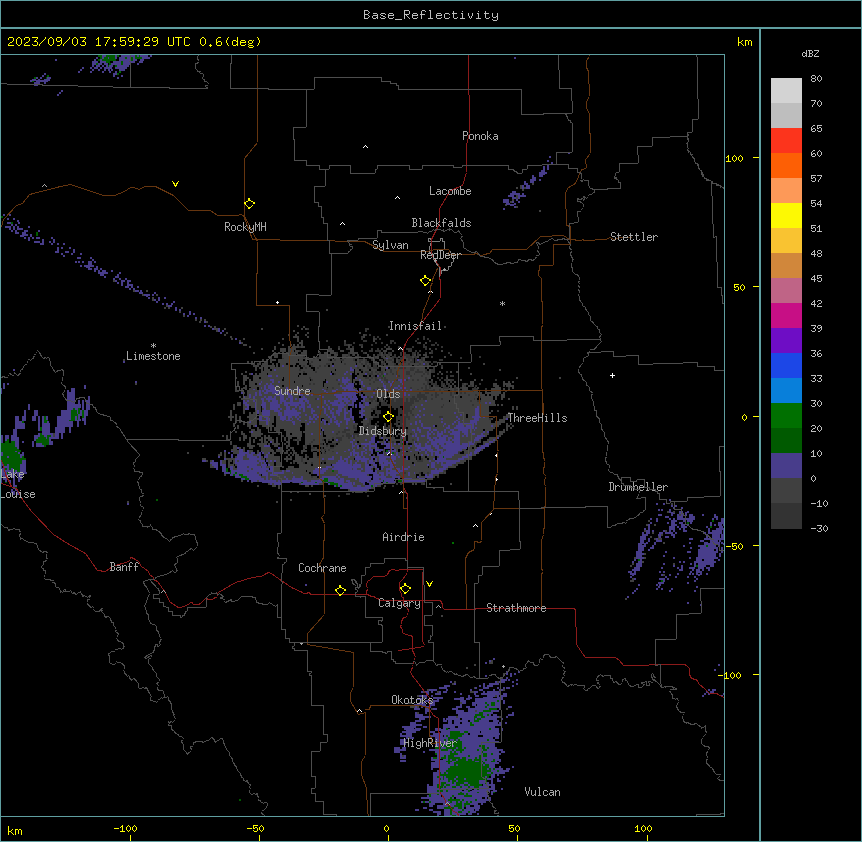Select the blue 36 dBZ legend swatch

786,365
